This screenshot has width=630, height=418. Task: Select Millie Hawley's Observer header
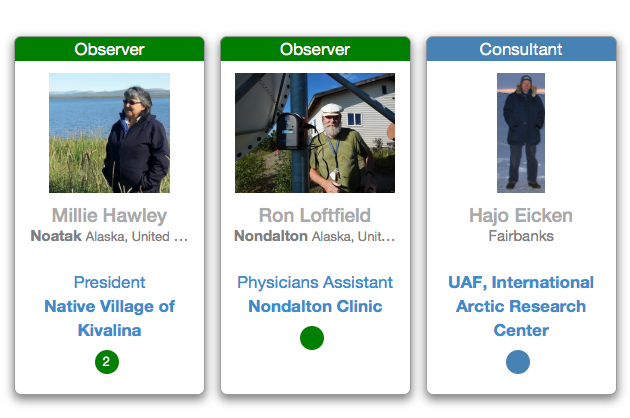[x=109, y=49]
